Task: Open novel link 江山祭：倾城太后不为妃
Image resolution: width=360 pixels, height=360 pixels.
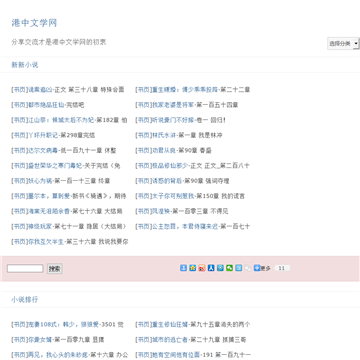Action: pos(61,120)
